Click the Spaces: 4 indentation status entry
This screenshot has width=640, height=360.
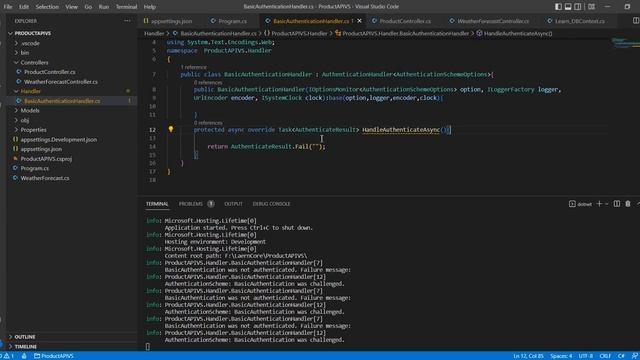click(x=561, y=356)
